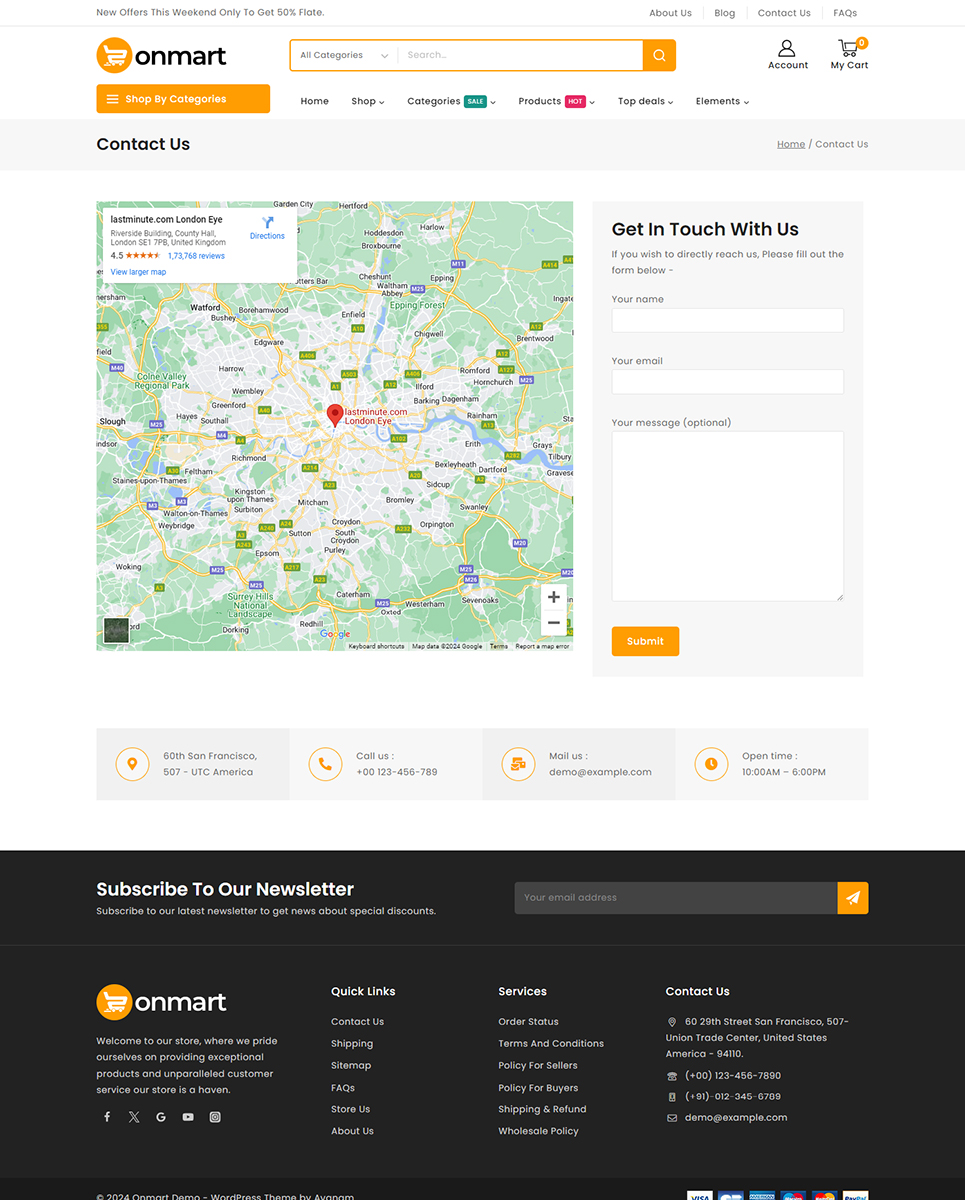The width and height of the screenshot is (965, 1200).
Task: Zoom in on the map
Action: click(553, 597)
